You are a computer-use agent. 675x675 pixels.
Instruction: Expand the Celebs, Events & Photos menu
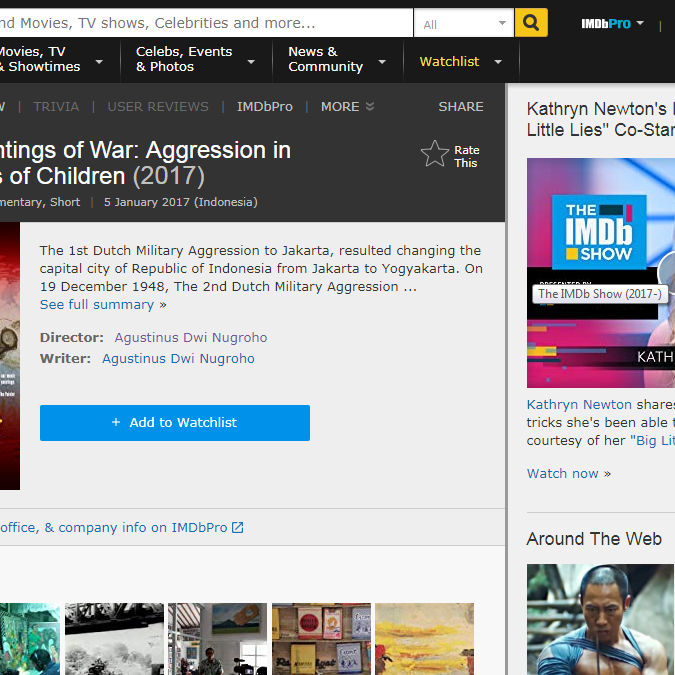[x=195, y=60]
